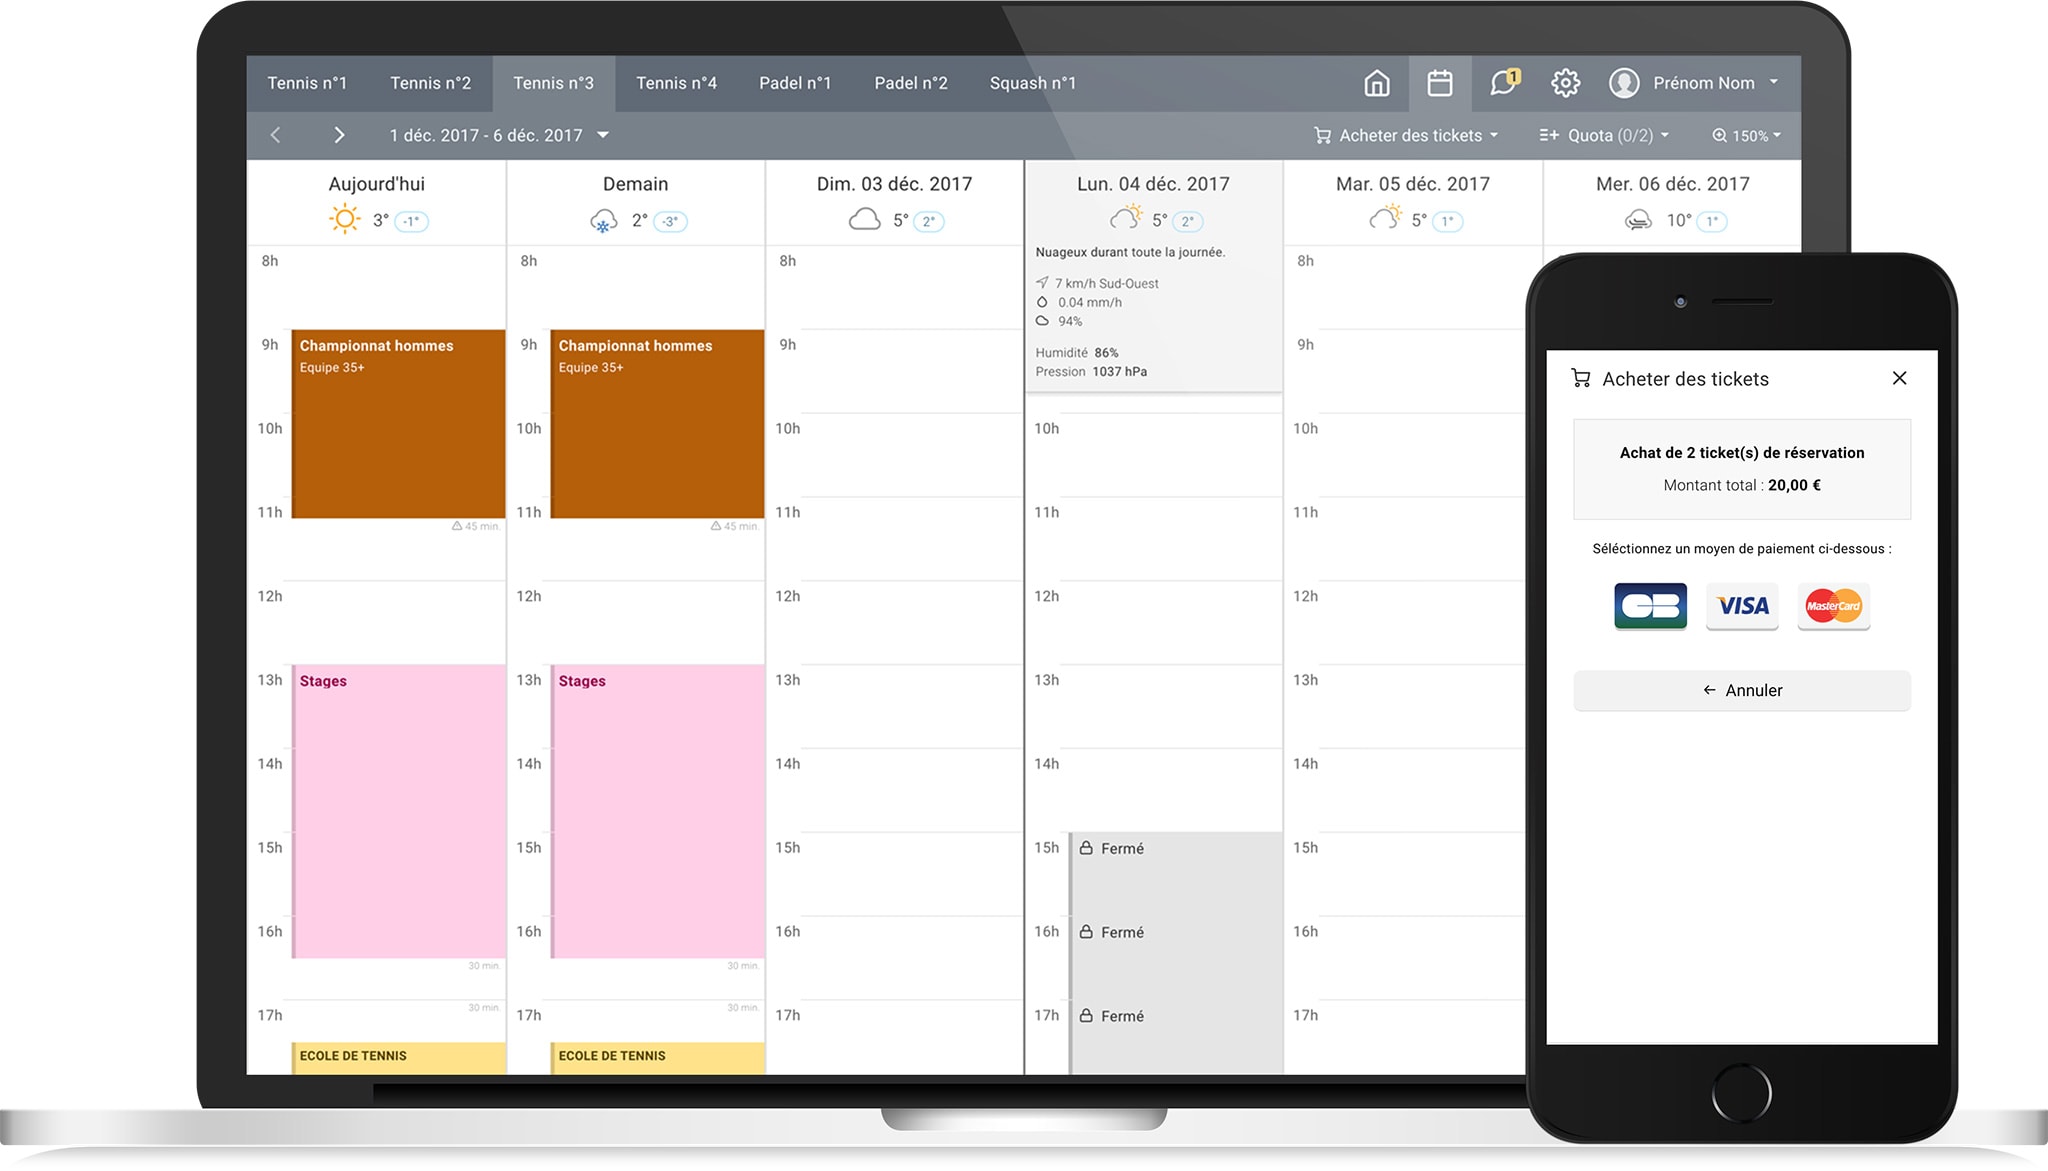Expand the Quota (0/2) dropdown
The image size is (2048, 1171).
(1604, 135)
